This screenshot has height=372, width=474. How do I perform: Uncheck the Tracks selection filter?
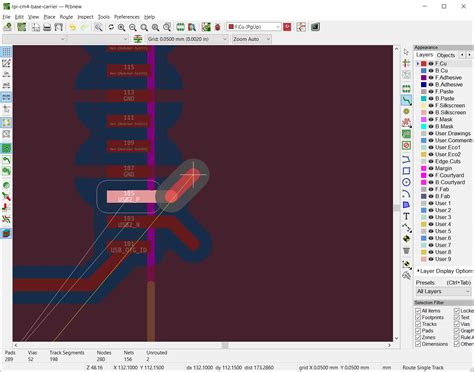(418, 324)
